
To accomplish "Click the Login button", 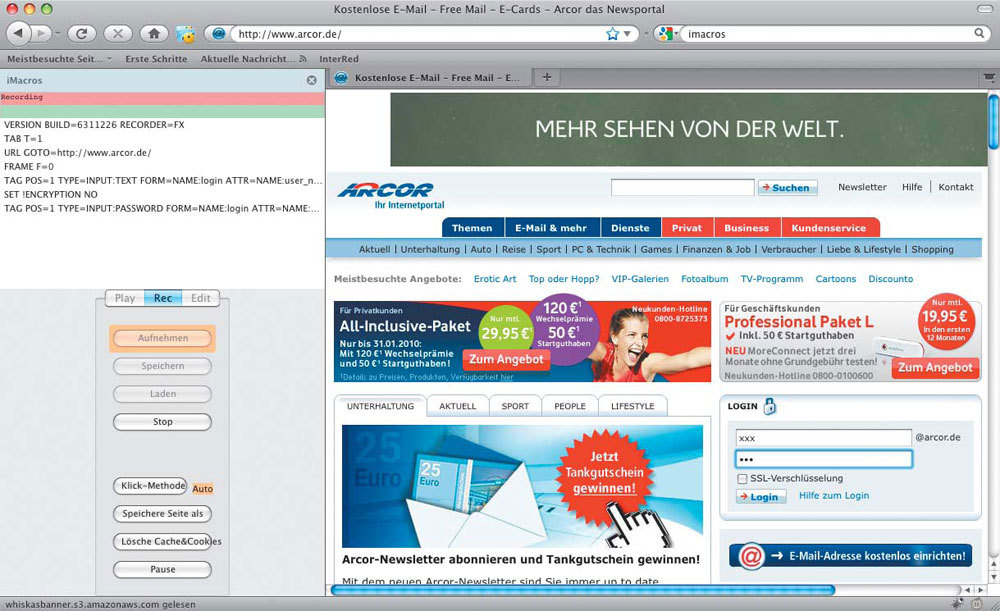I will [760, 496].
